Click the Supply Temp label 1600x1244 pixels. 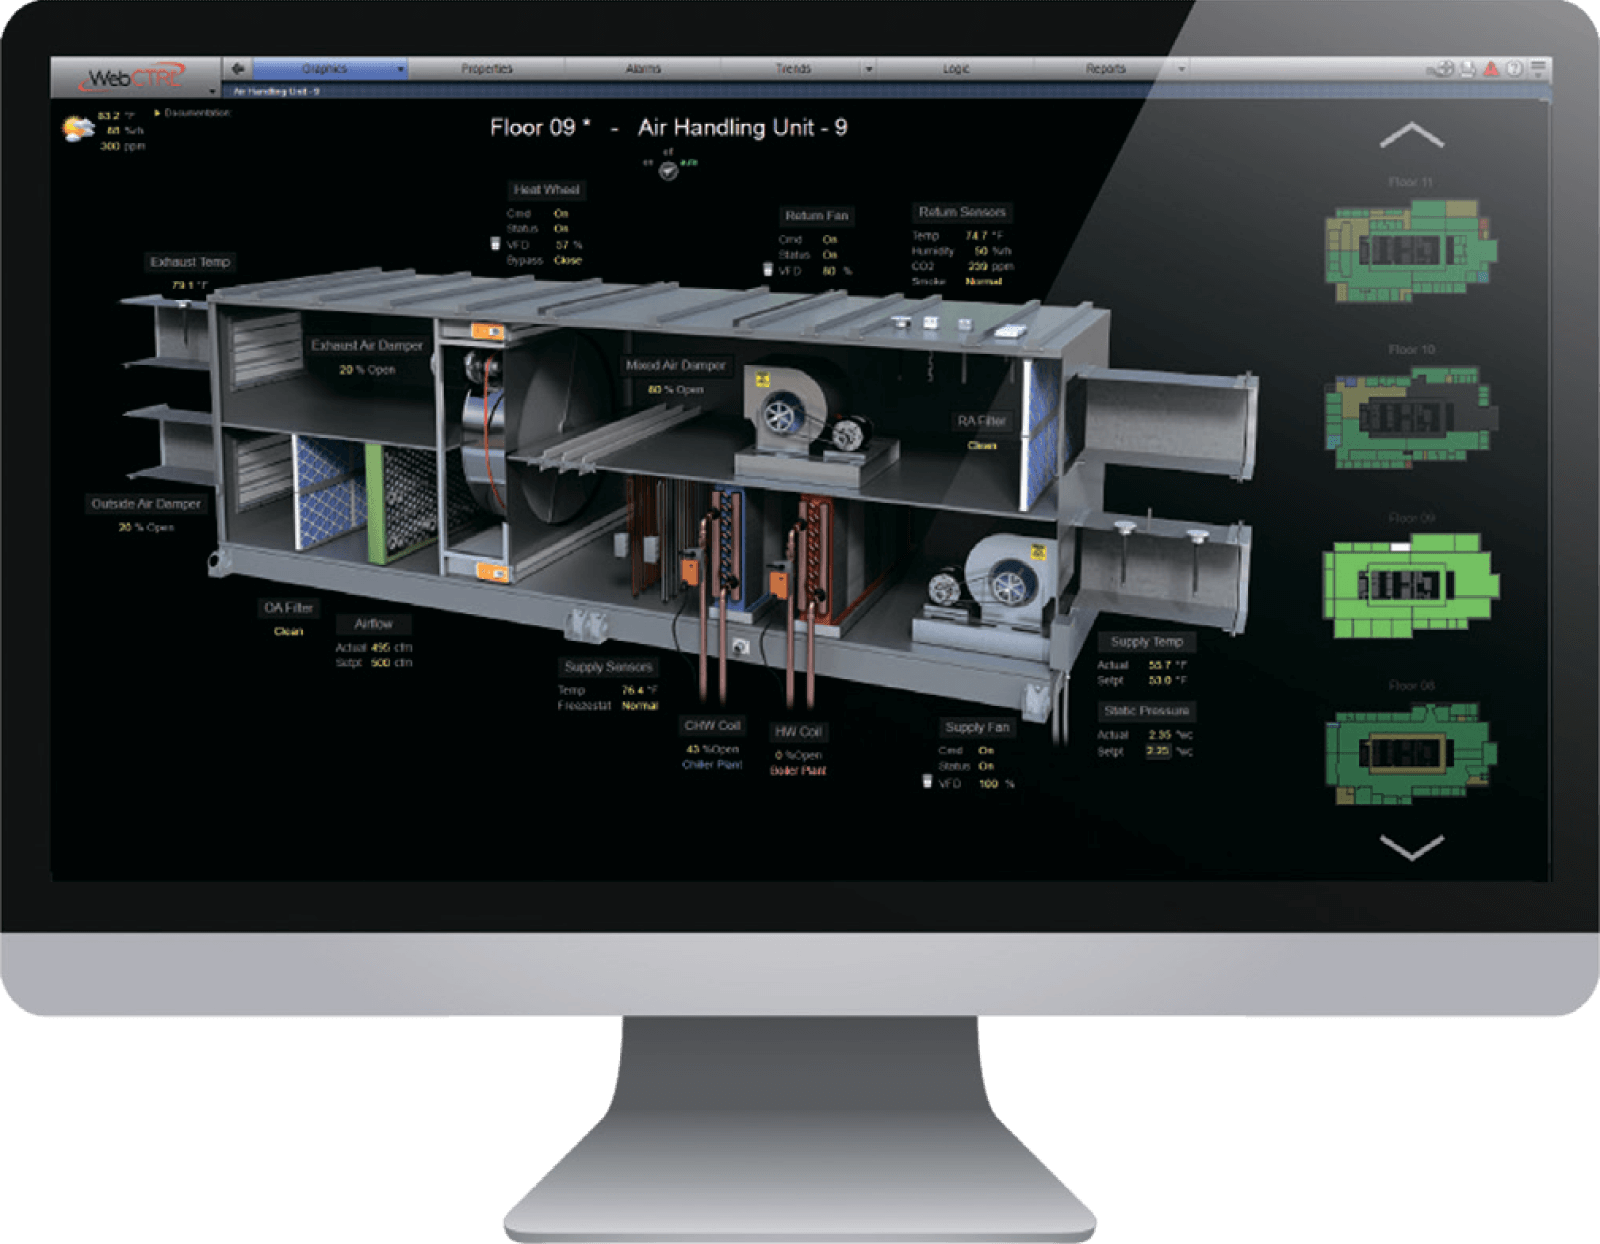tap(1146, 642)
